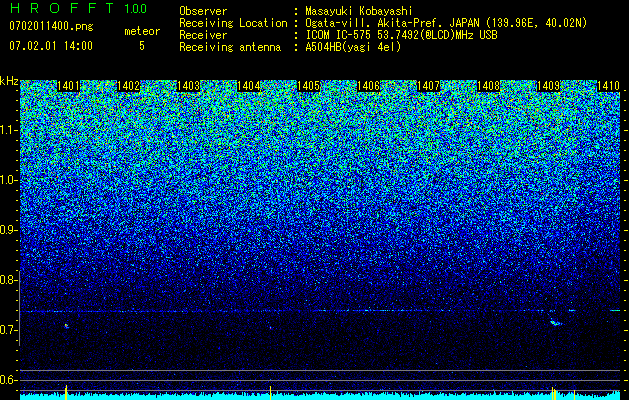Viewport: 629px width, 400px height.
Task: Click the meteor echo blob near 1401
Action: point(67,326)
